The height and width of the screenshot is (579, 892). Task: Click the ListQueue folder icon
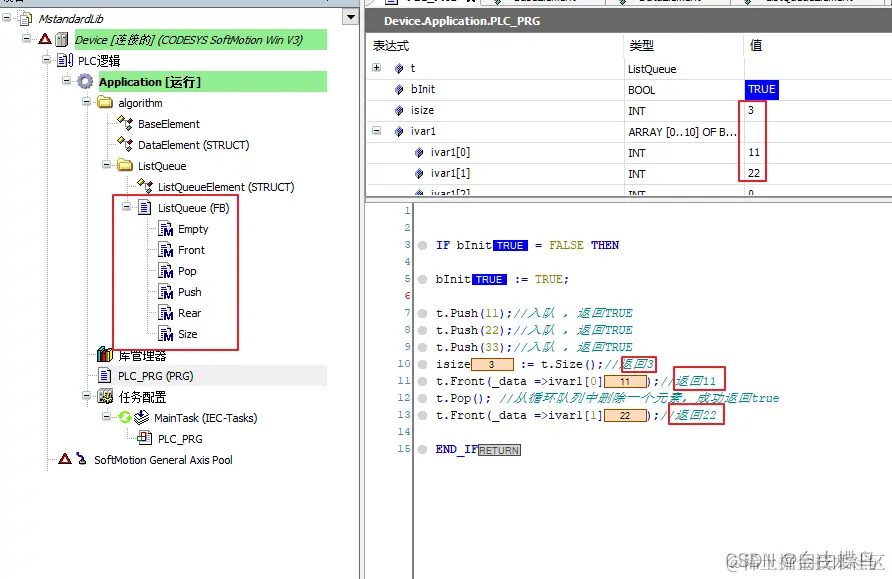click(x=125, y=166)
